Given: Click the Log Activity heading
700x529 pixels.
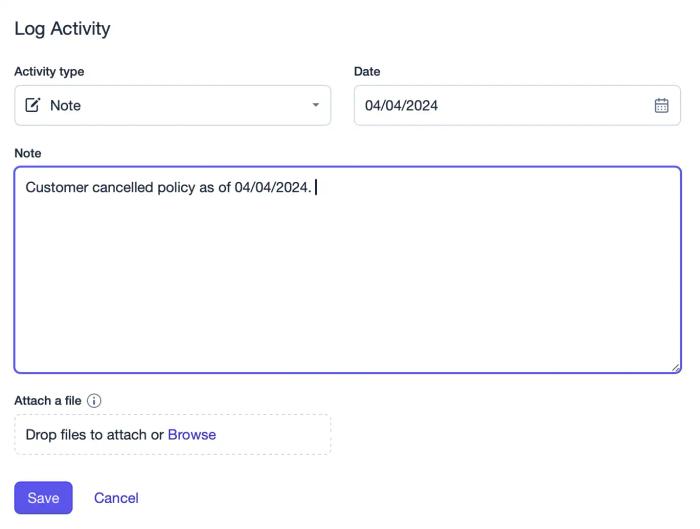Looking at the screenshot, I should tap(62, 29).
